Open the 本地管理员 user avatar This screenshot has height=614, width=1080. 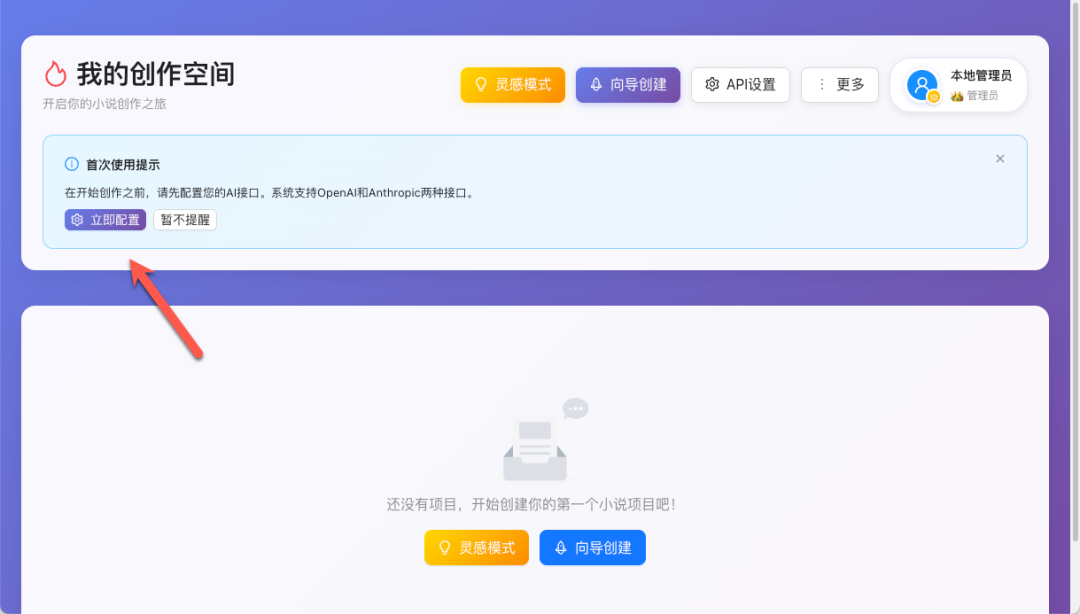pos(921,85)
